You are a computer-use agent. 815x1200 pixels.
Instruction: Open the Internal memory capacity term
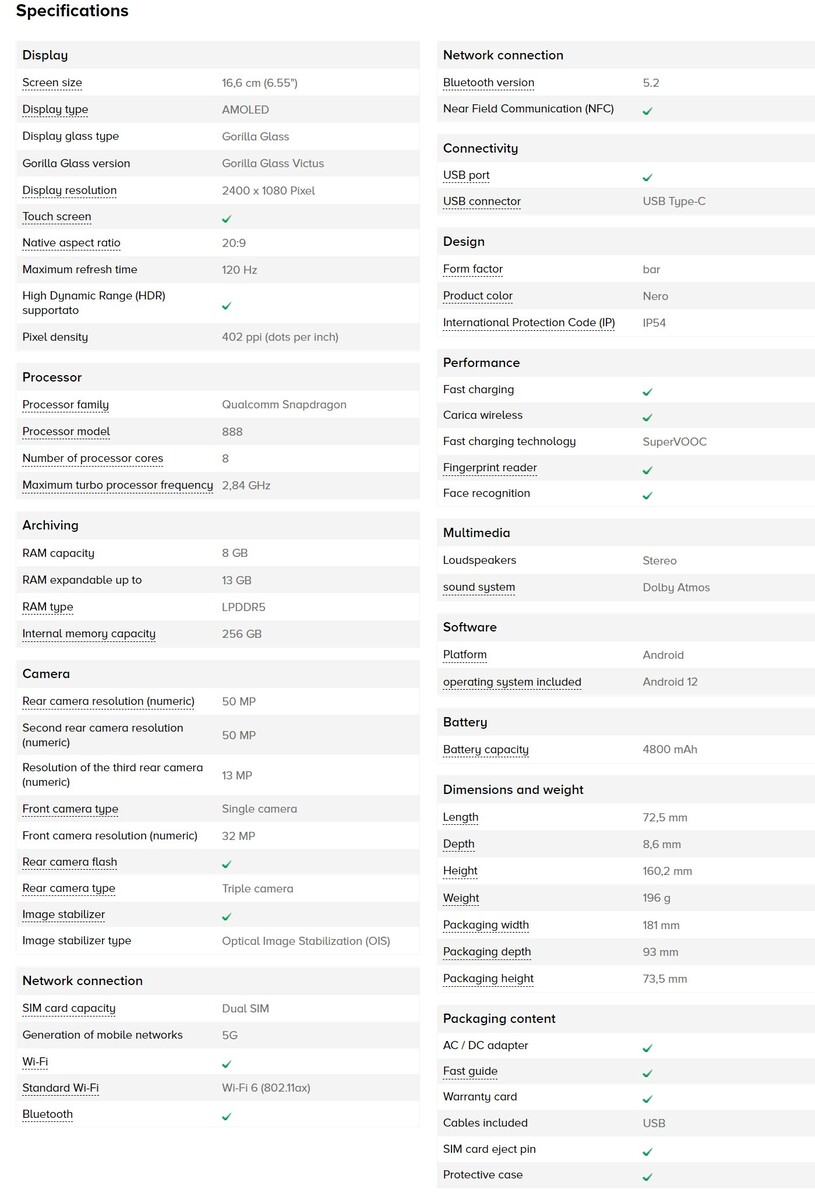pyautogui.click(x=88, y=634)
